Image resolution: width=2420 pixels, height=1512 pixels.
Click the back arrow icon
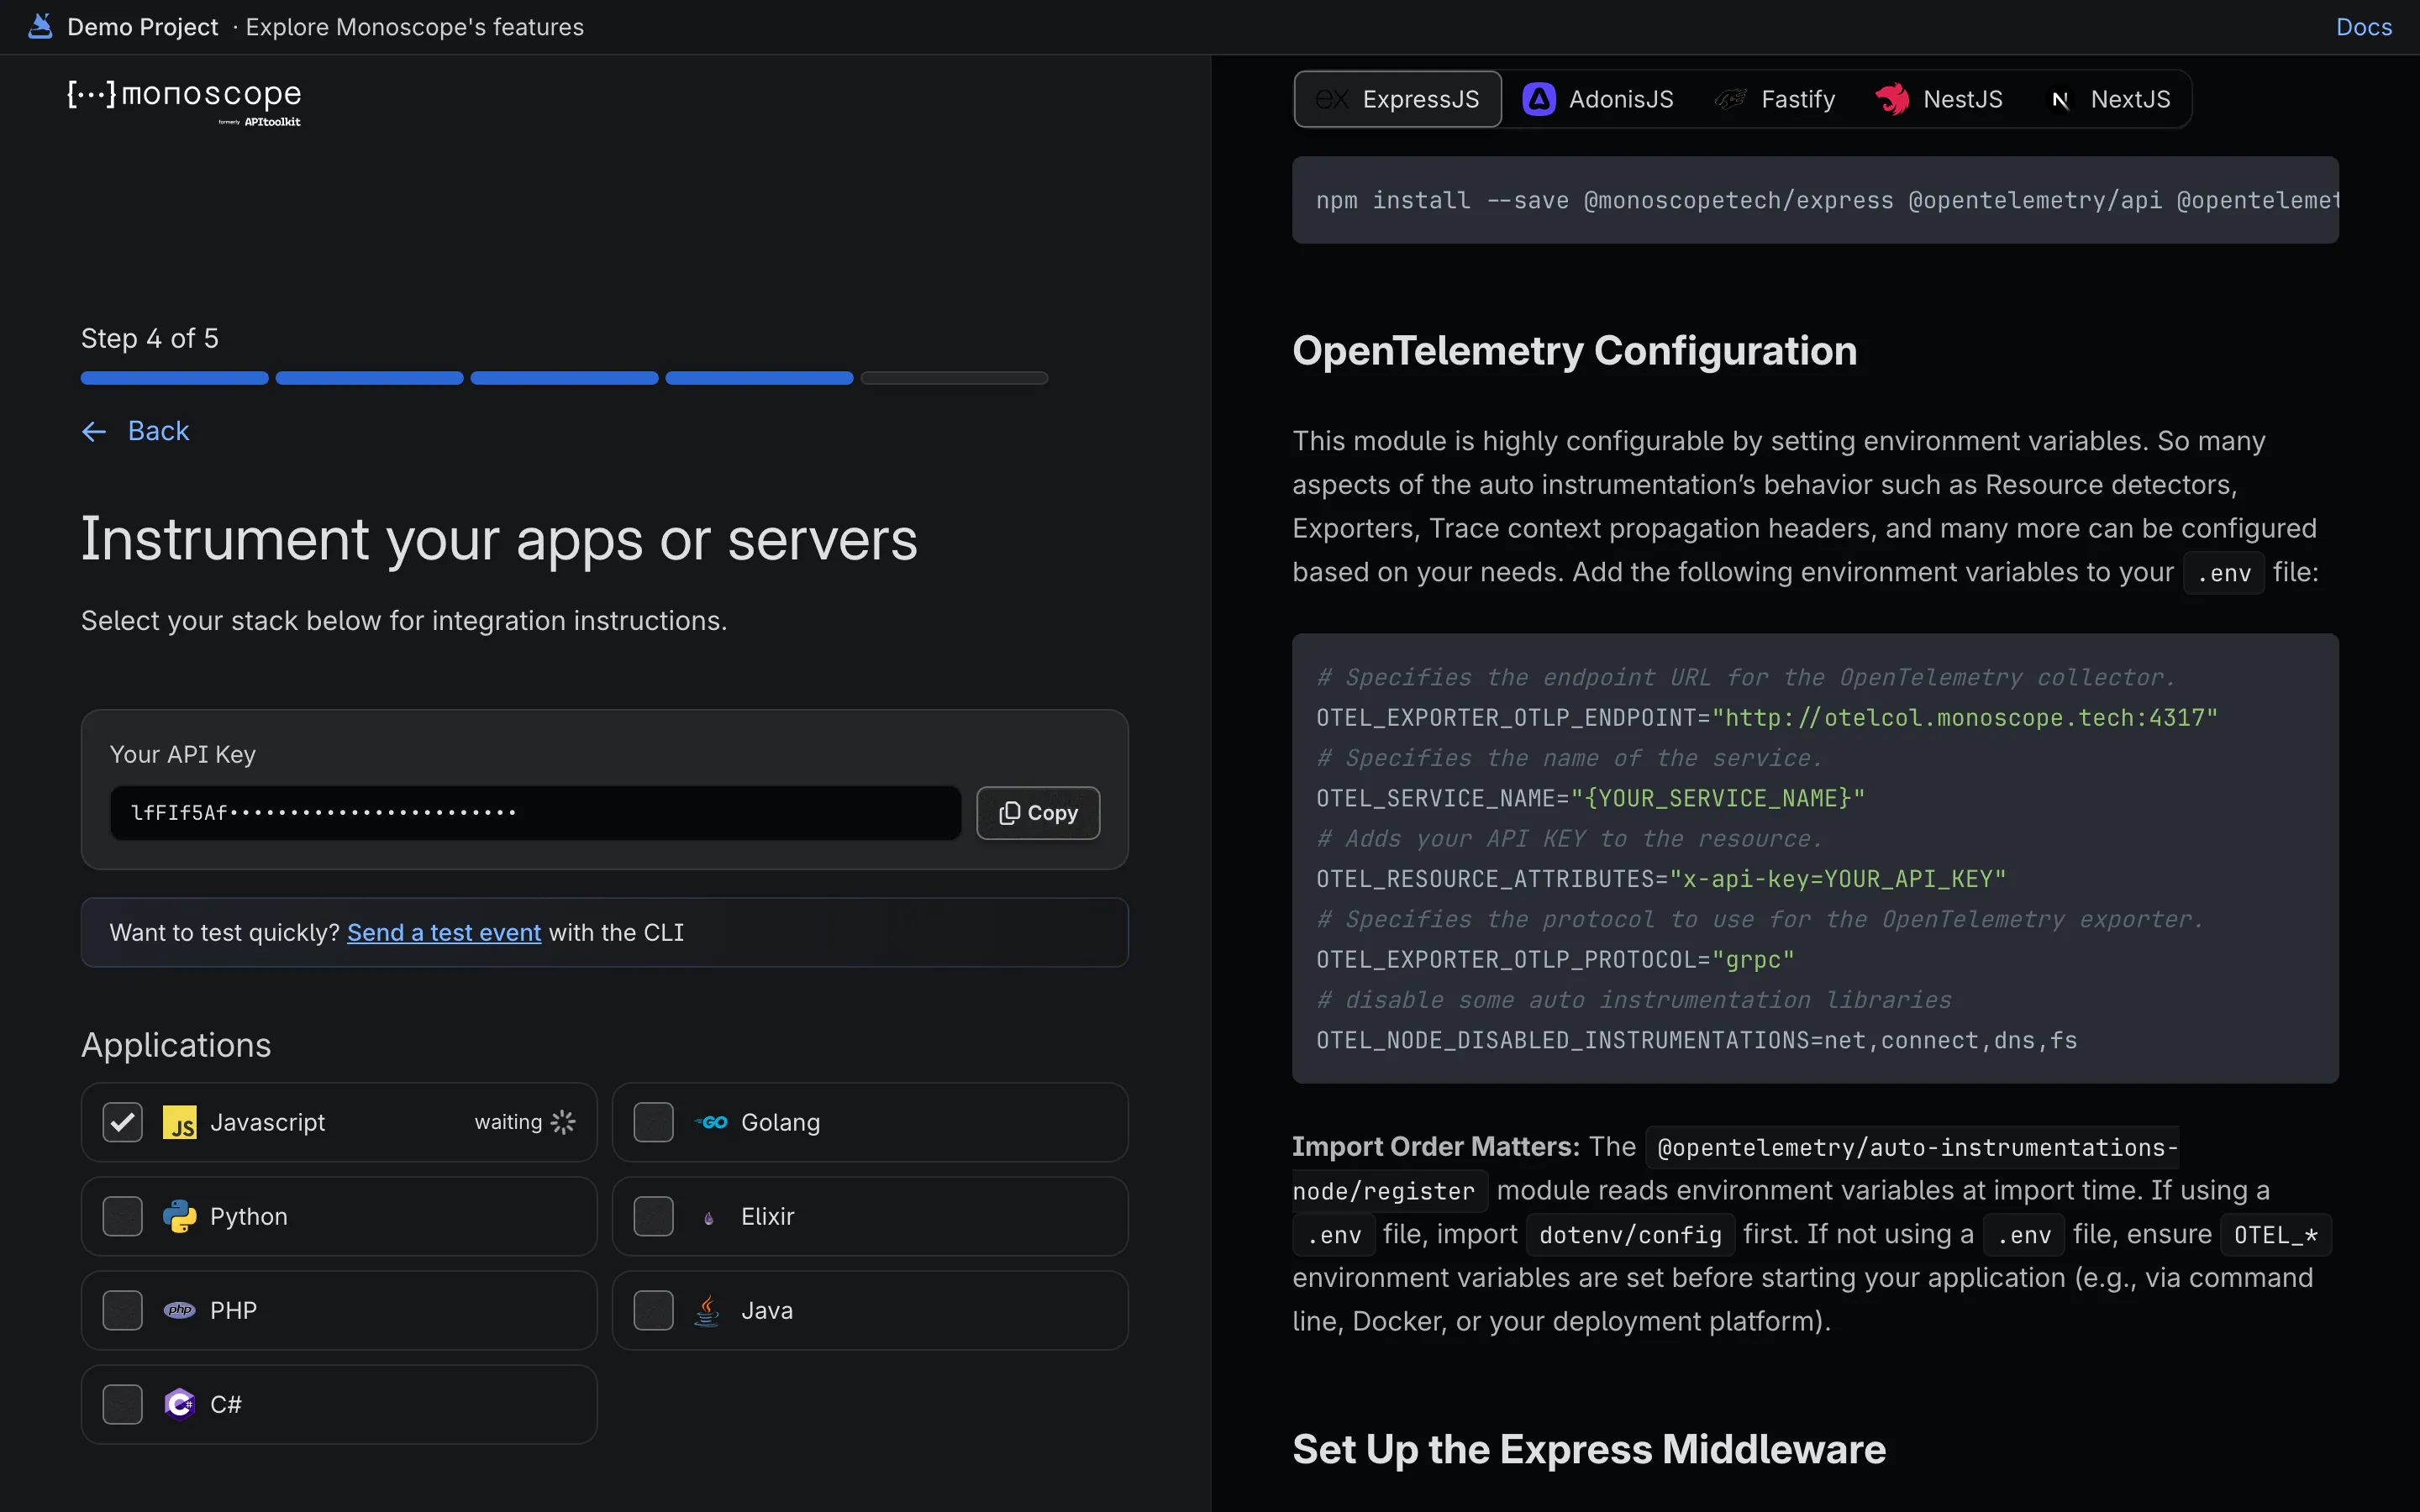(x=94, y=431)
